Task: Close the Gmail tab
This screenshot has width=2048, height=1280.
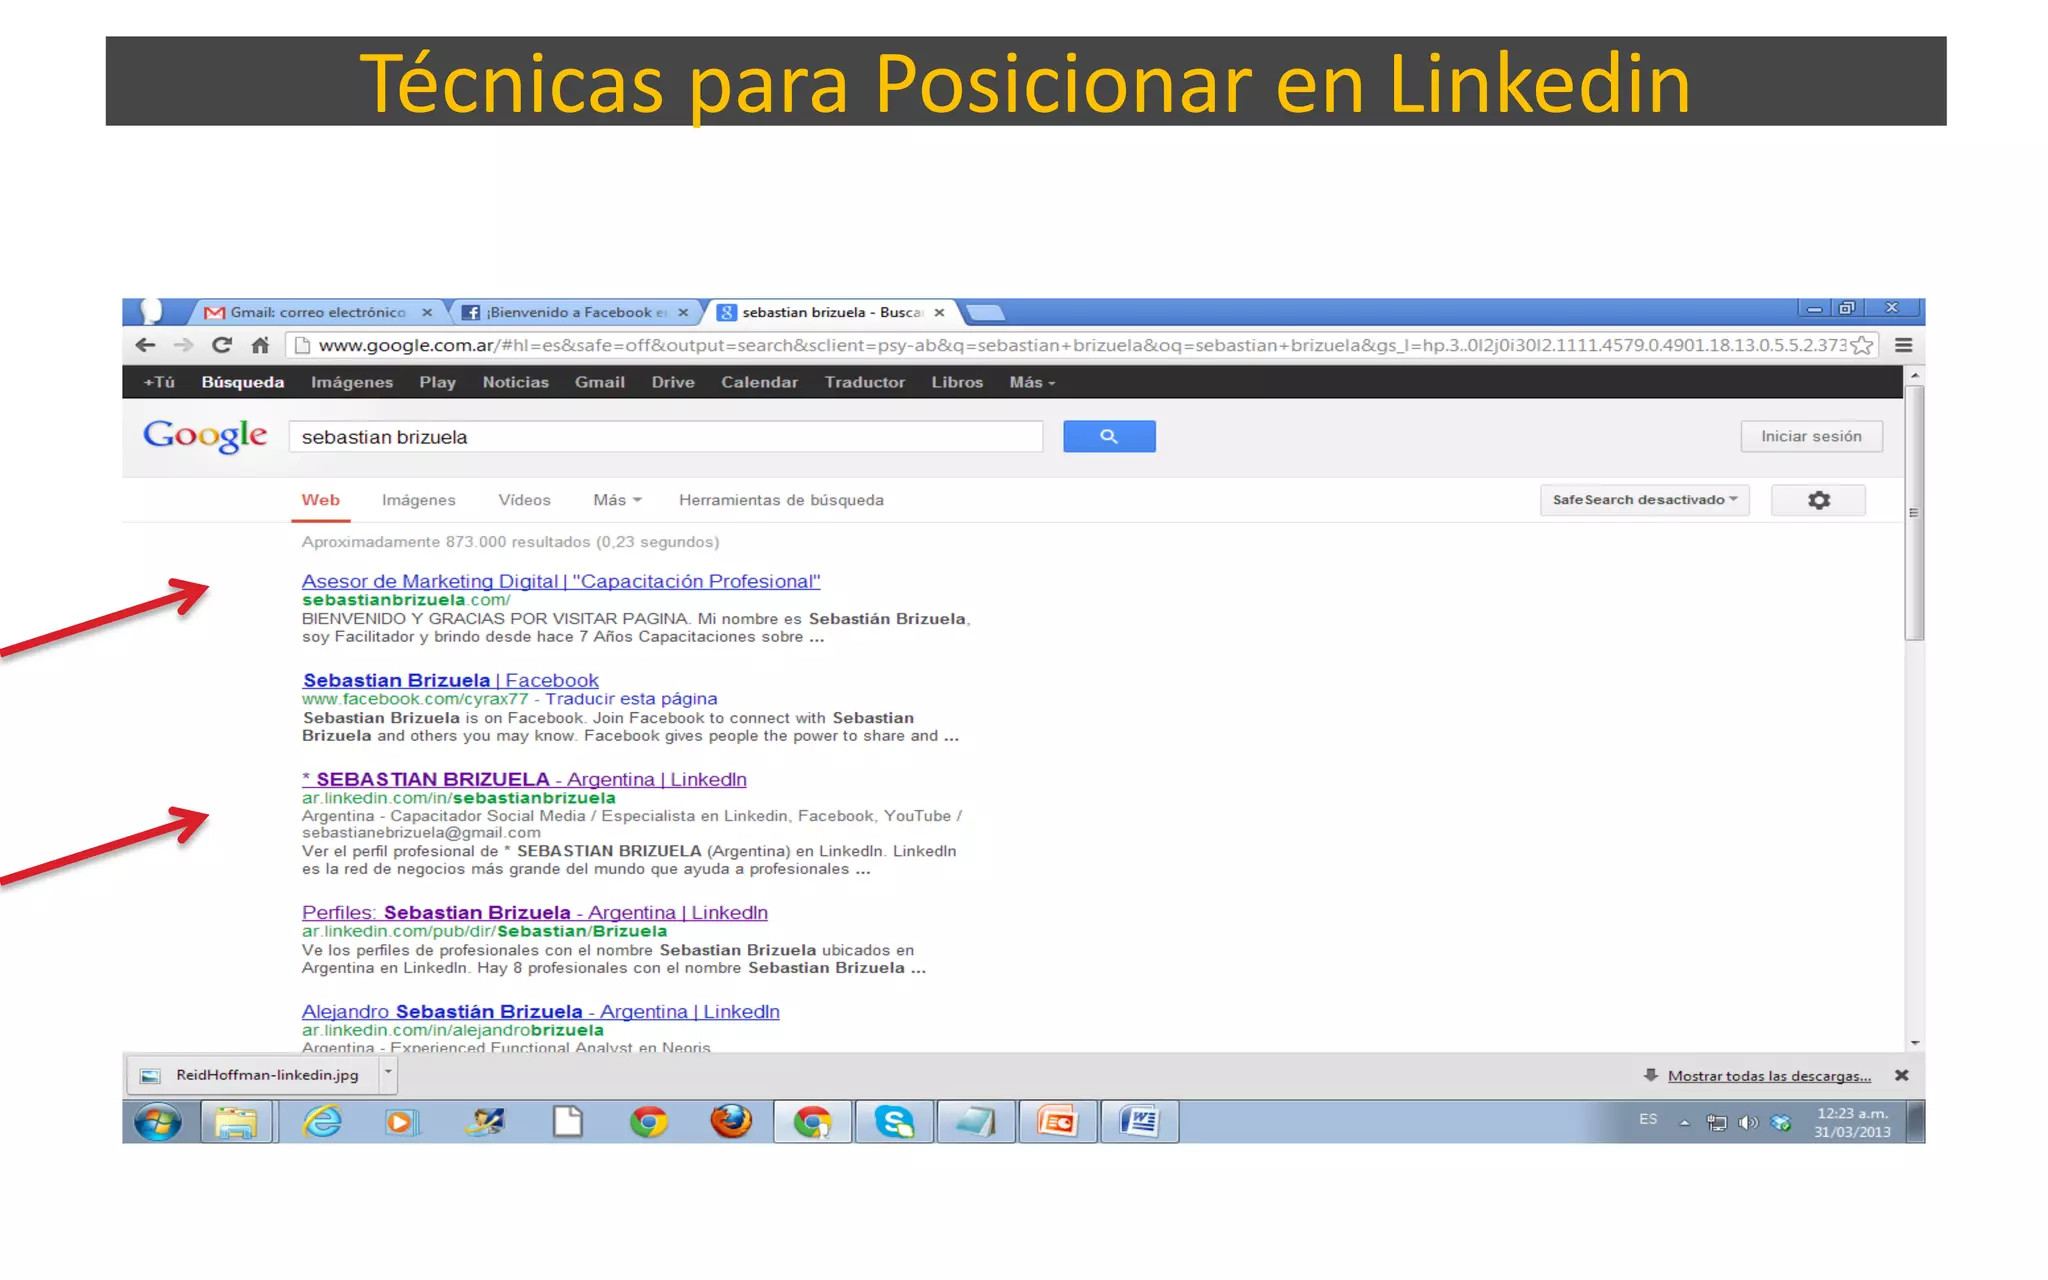Action: point(427,312)
